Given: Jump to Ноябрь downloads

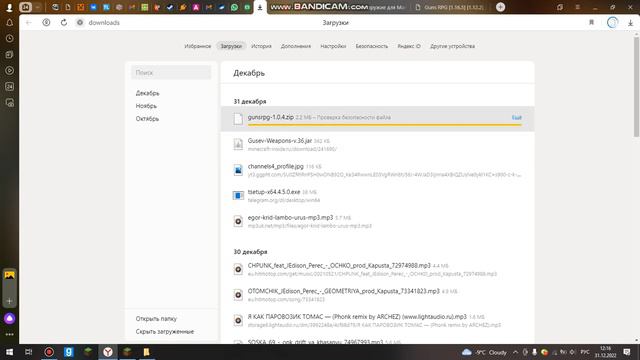Looking at the screenshot, I should pyautogui.click(x=146, y=106).
